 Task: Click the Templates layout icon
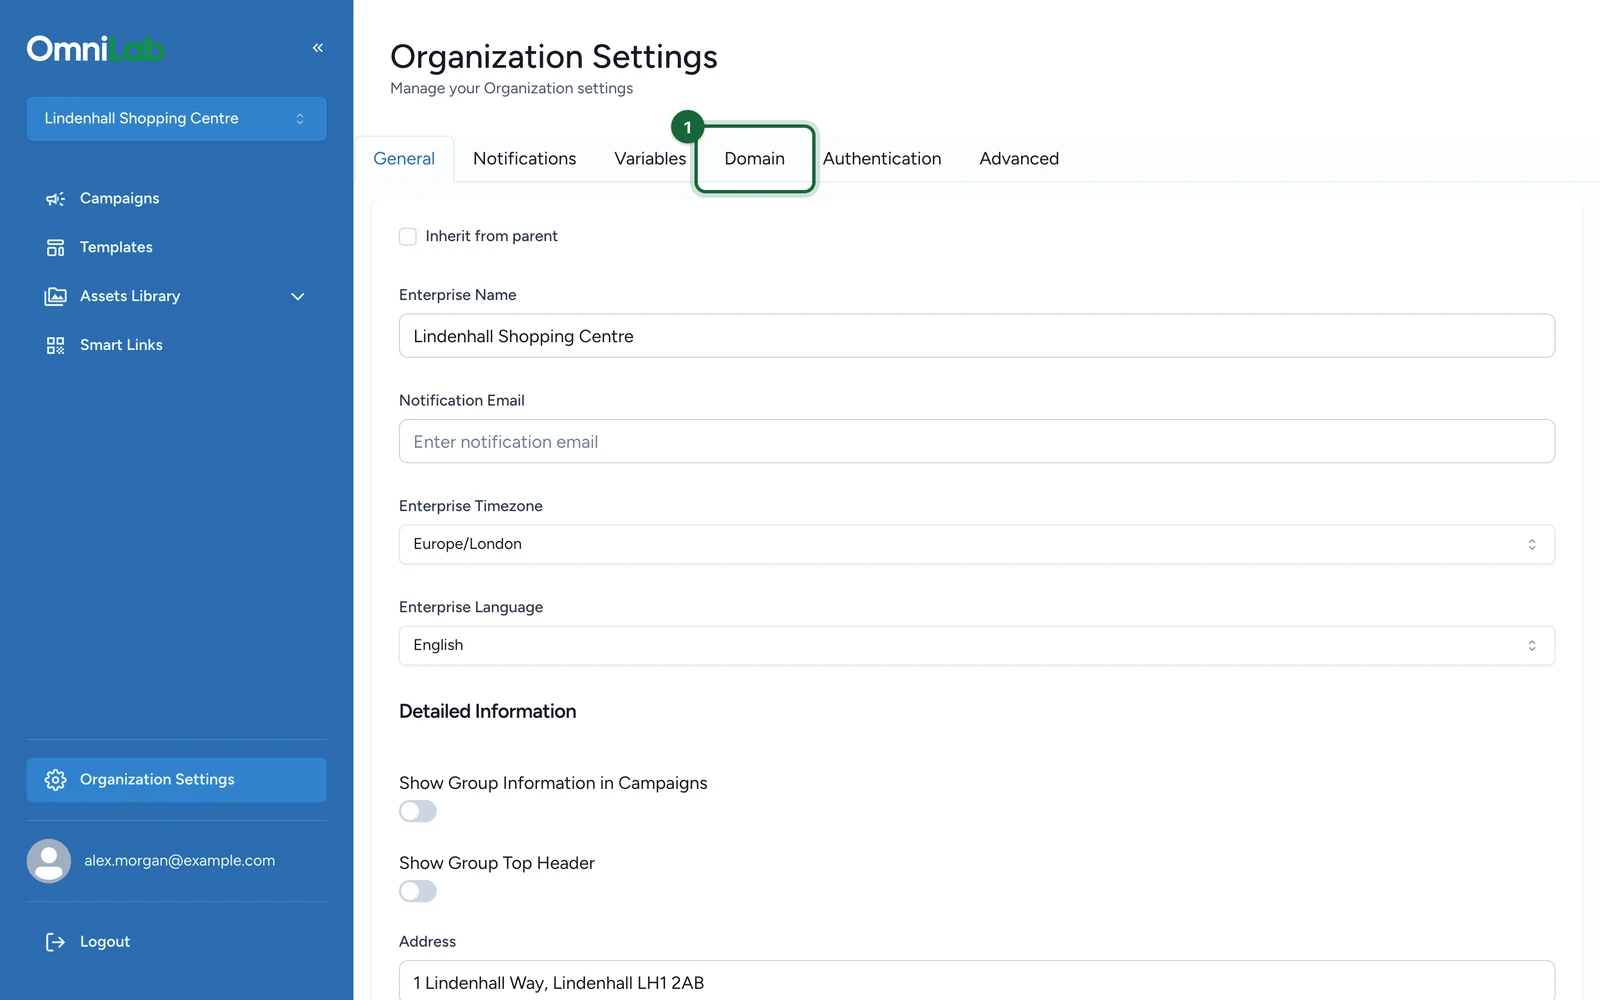coord(55,248)
